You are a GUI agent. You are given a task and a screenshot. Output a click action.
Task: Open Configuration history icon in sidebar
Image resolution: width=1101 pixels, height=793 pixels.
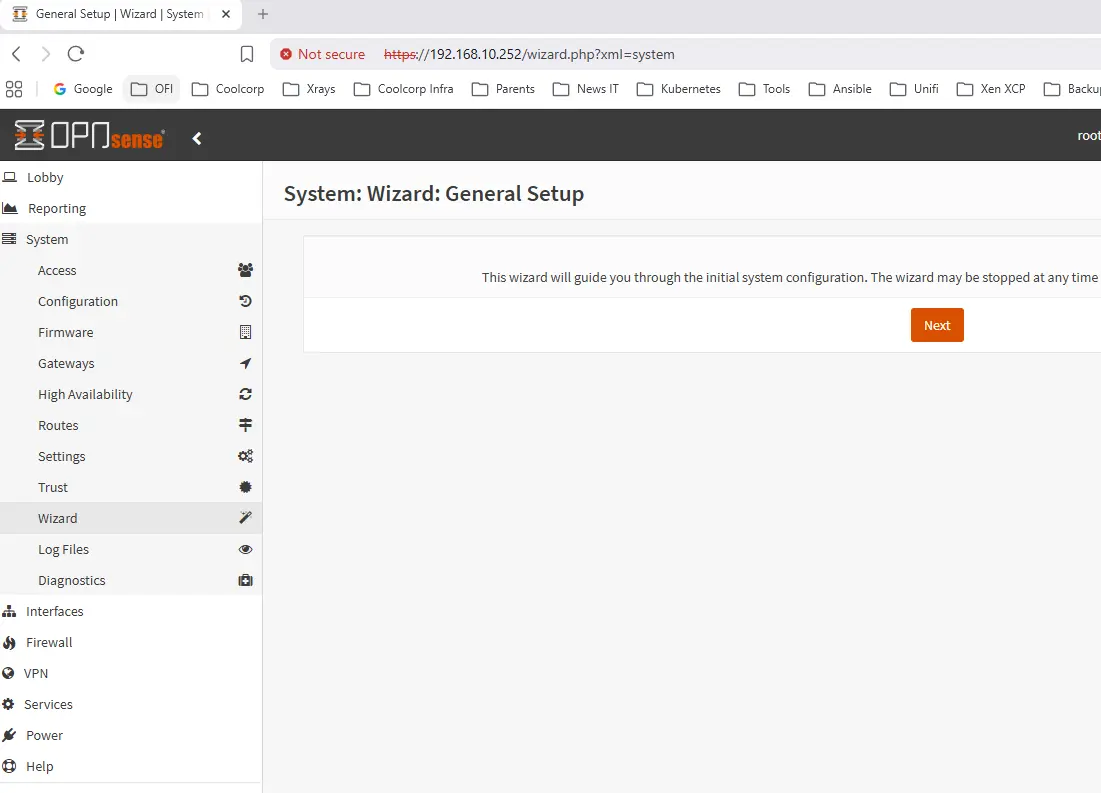point(245,301)
